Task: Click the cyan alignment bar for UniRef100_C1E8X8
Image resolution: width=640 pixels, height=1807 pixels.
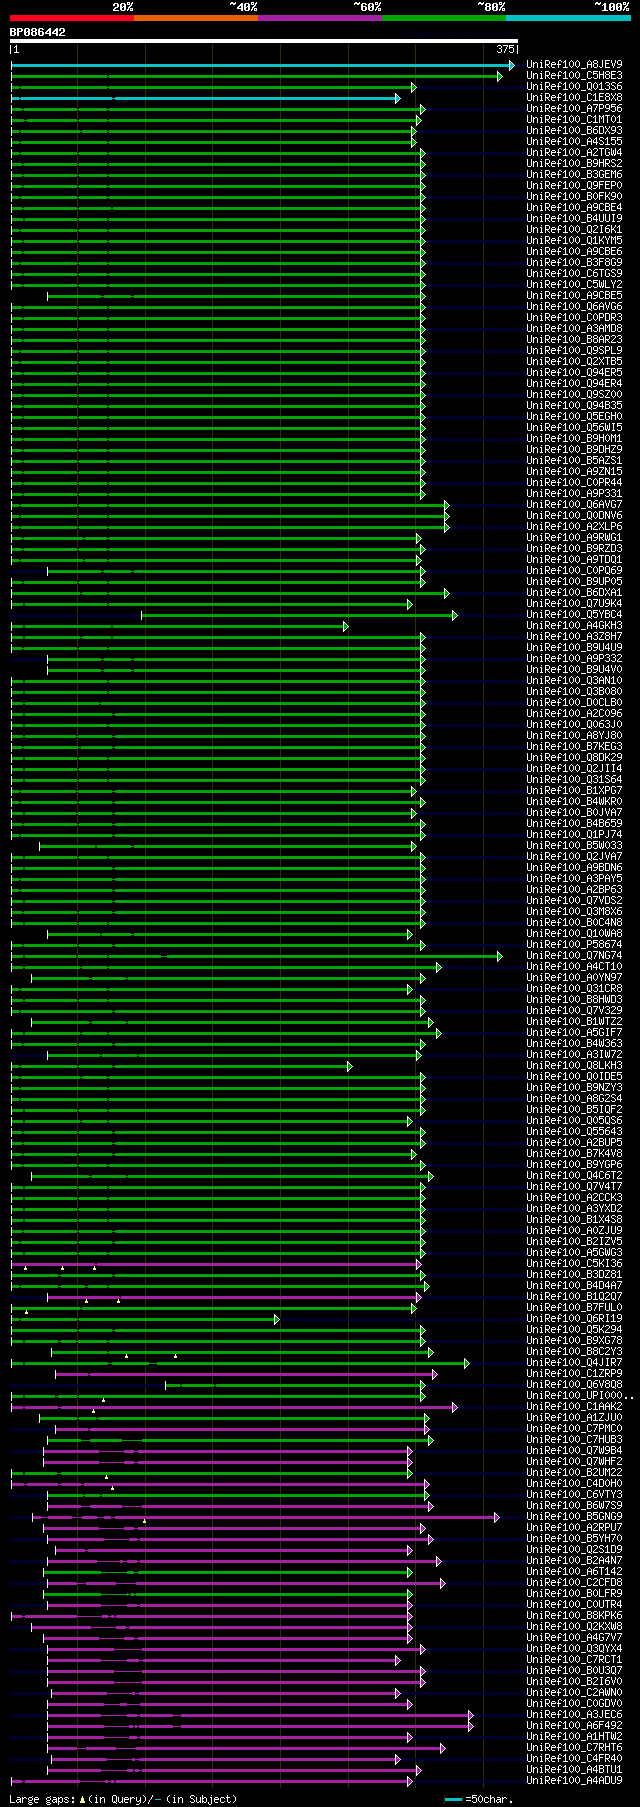Action: click(x=205, y=98)
